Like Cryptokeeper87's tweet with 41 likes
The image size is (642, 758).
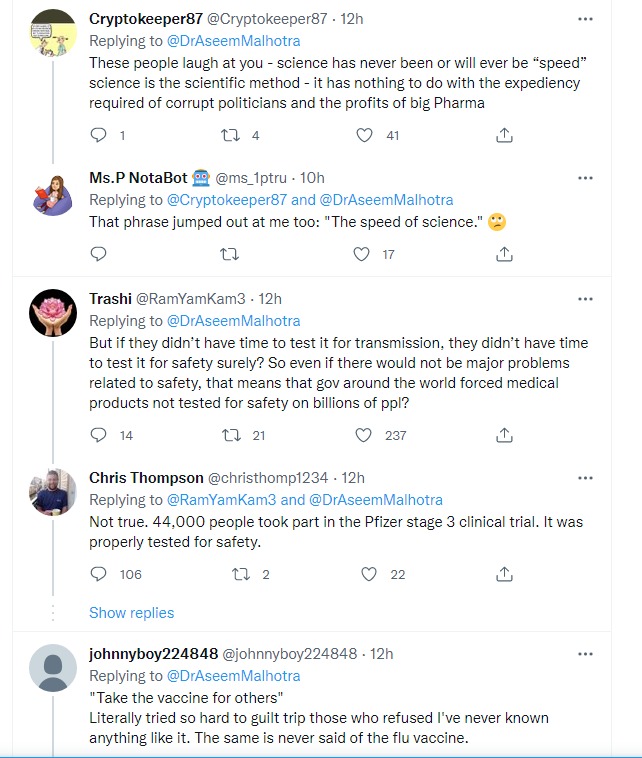pyautogui.click(x=366, y=135)
